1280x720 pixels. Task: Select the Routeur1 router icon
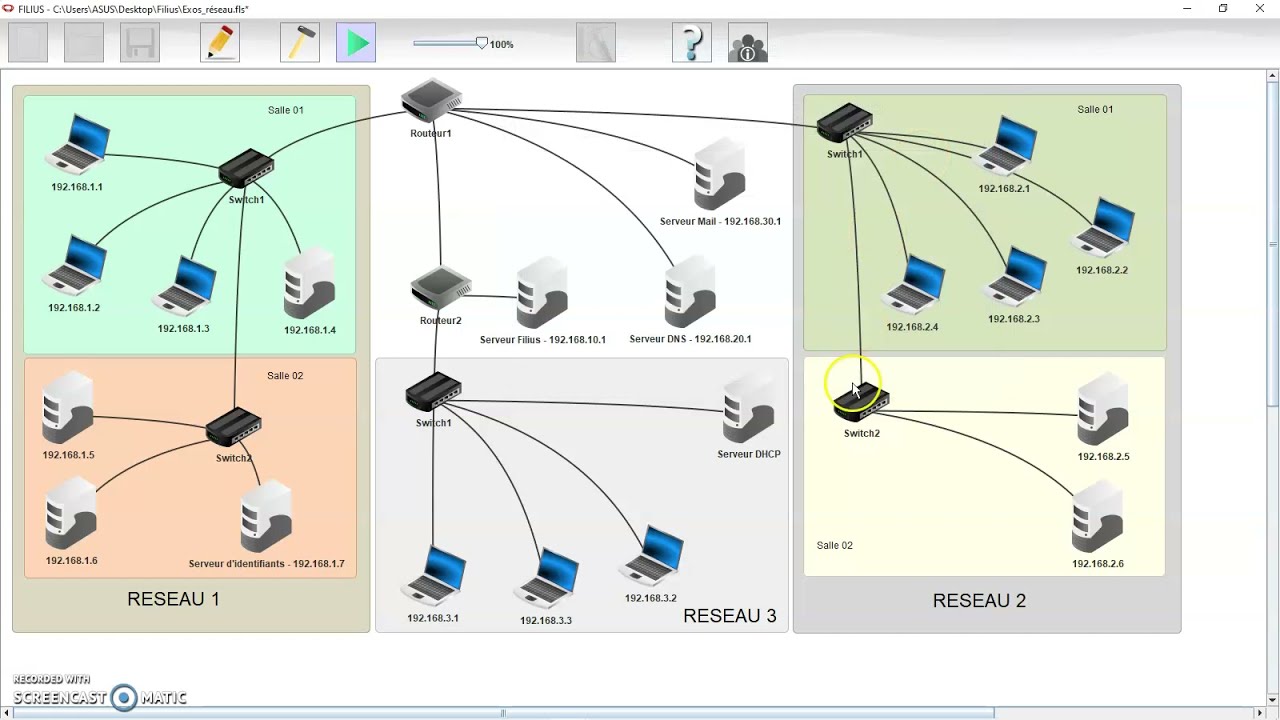[x=431, y=100]
